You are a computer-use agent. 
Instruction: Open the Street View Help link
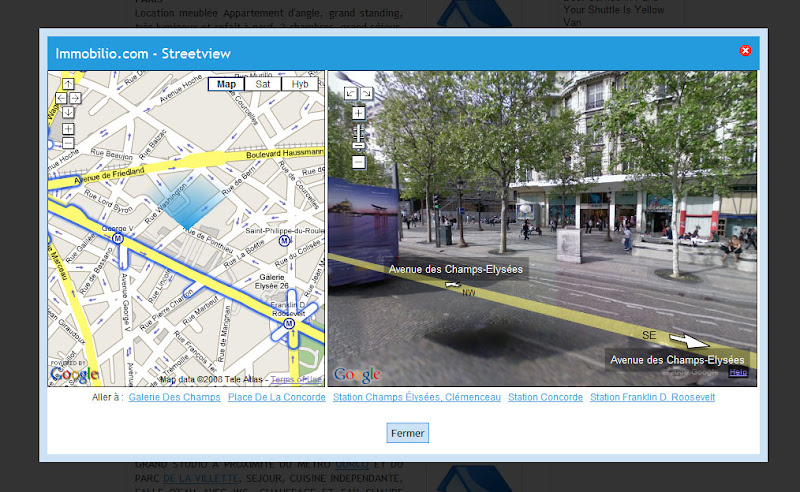pos(738,372)
